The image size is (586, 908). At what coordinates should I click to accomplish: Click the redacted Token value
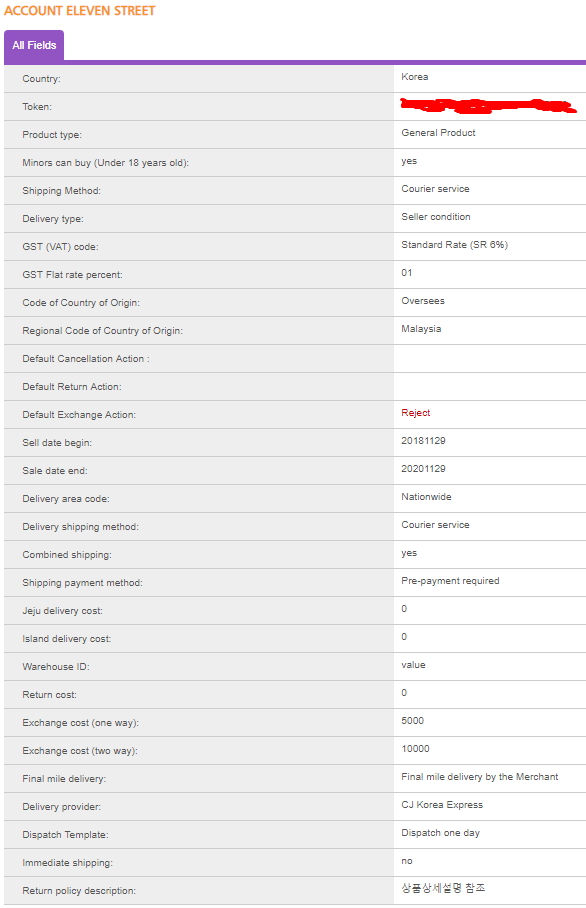tap(488, 105)
